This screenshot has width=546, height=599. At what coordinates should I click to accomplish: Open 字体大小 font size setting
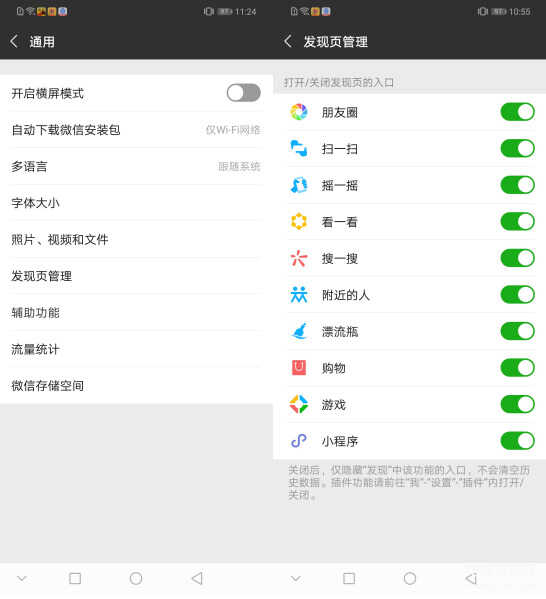point(136,203)
